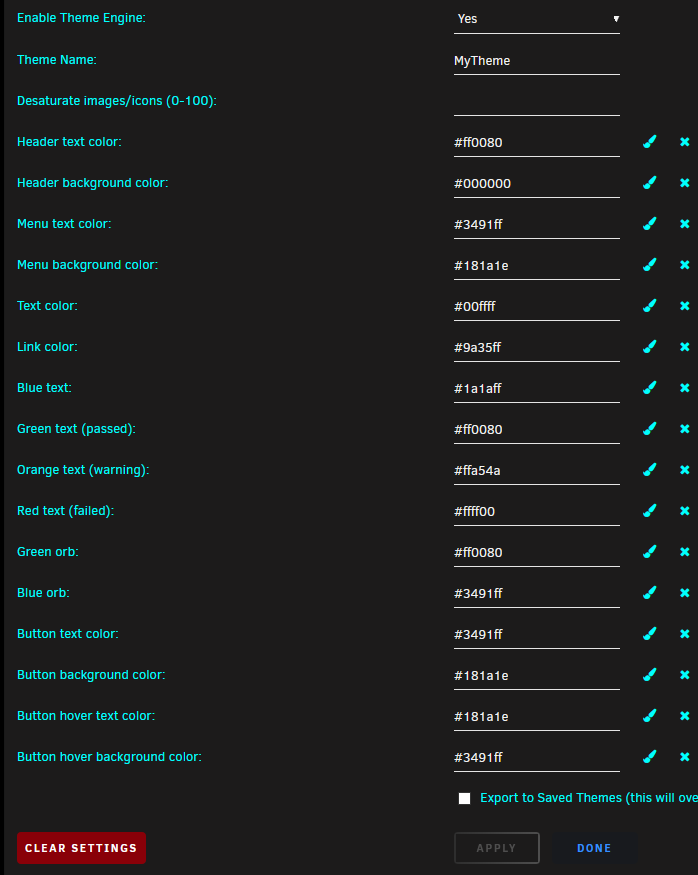Open paintbrush picker for Red text (failed)
The height and width of the screenshot is (875, 698).
tap(649, 511)
